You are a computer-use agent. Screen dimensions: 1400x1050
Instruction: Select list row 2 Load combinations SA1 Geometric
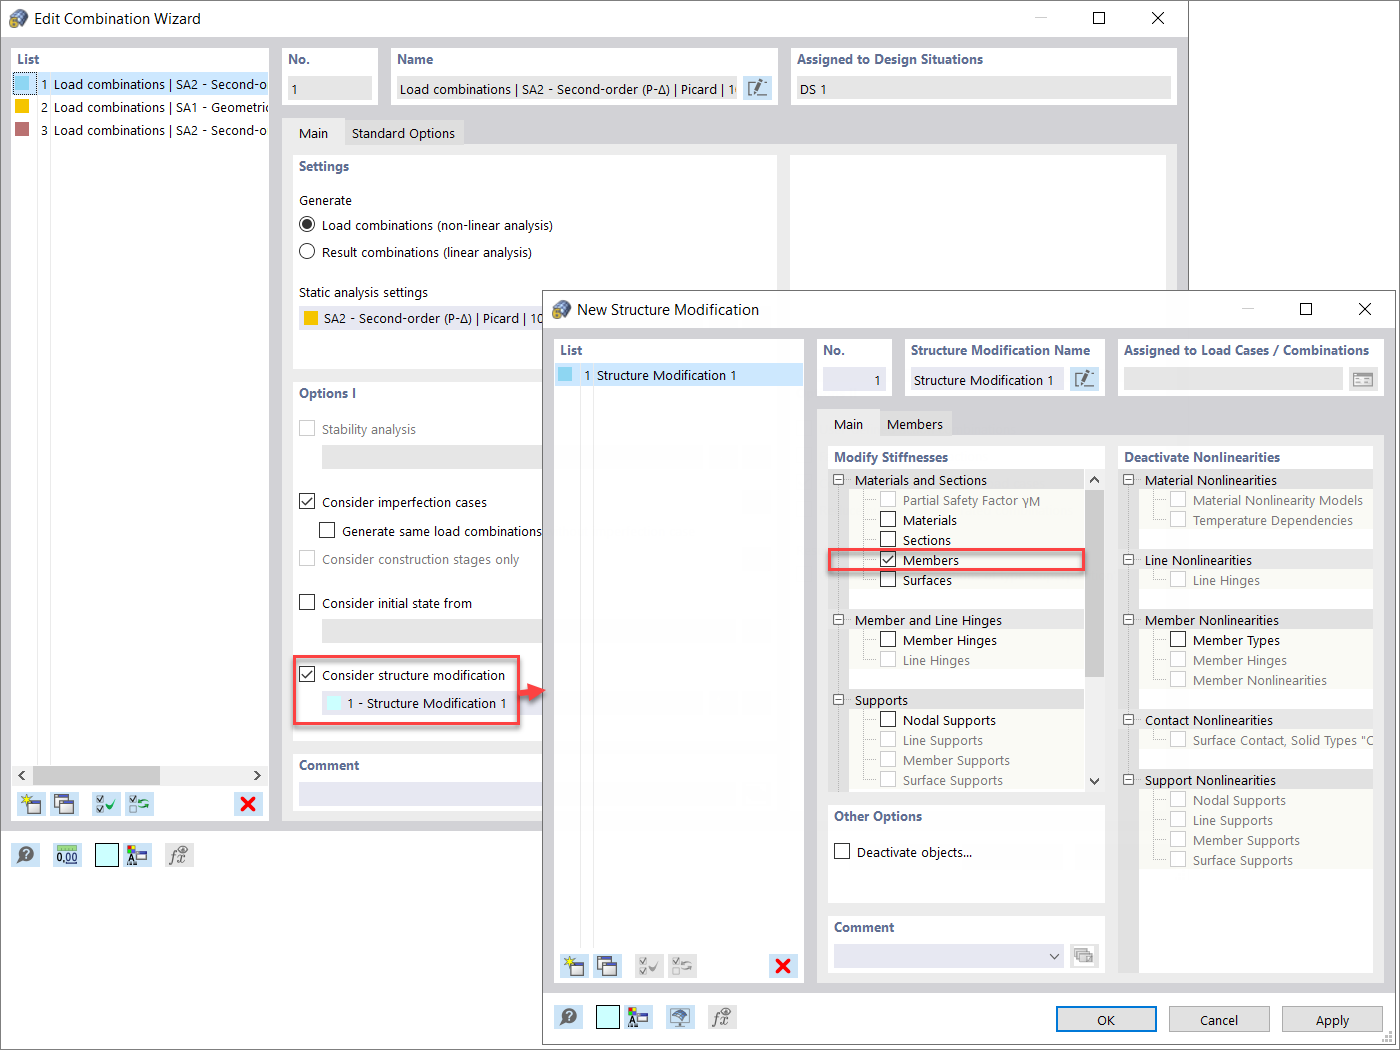(141, 107)
